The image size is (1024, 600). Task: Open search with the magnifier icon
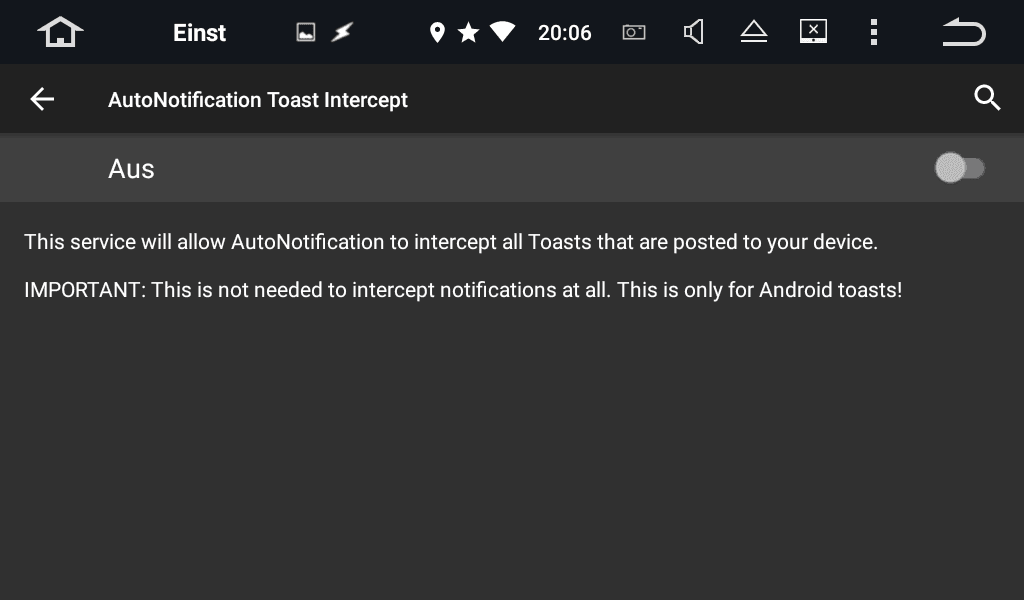coord(987,98)
